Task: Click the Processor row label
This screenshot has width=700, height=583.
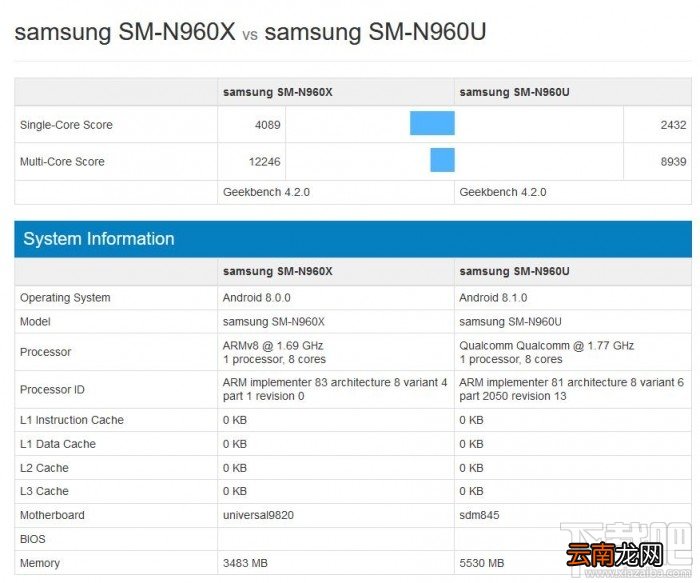Action: (46, 352)
